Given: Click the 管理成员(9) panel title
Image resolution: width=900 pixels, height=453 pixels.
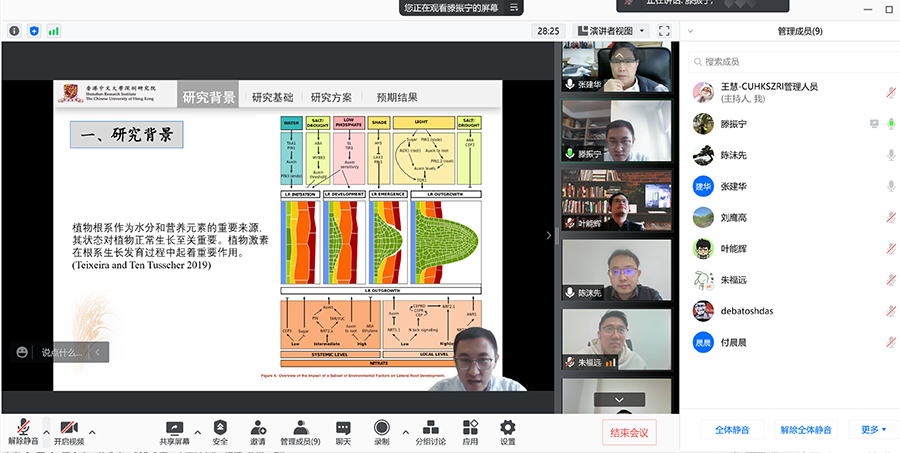Looking at the screenshot, I should click(800, 31).
